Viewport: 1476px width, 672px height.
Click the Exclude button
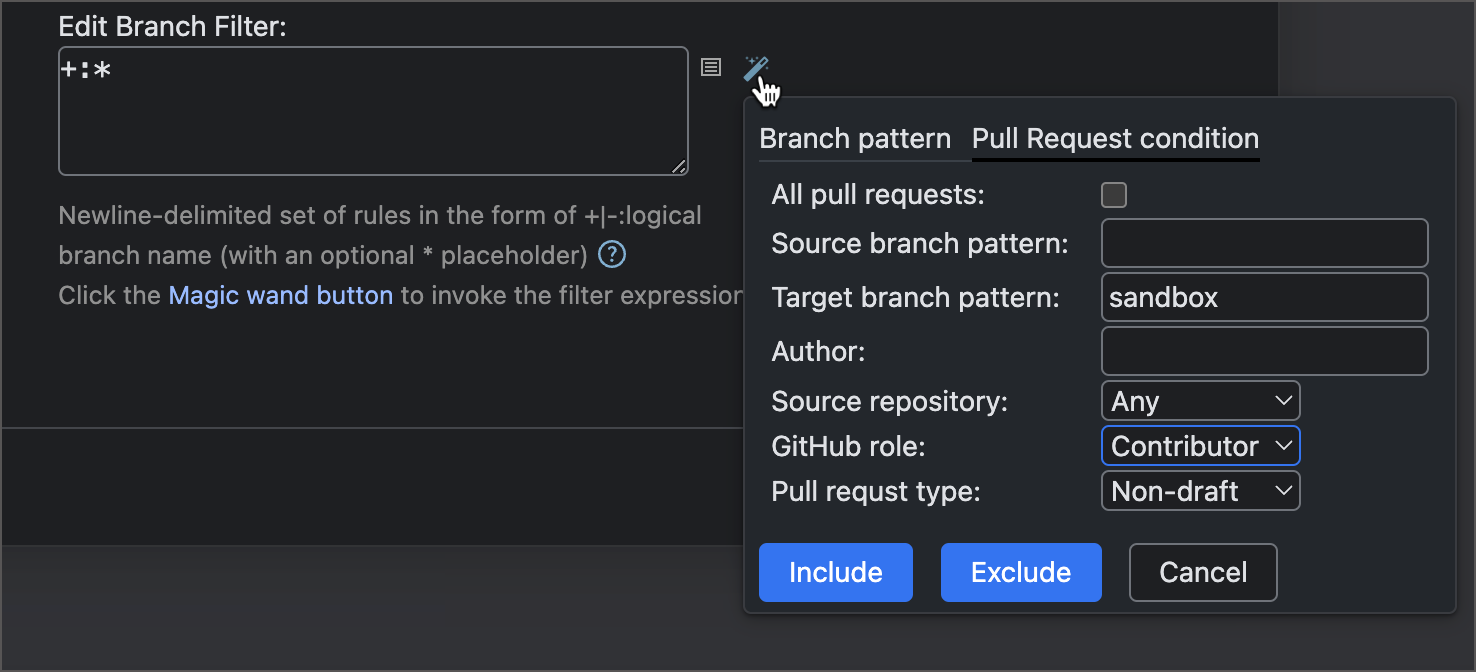[x=1020, y=572]
